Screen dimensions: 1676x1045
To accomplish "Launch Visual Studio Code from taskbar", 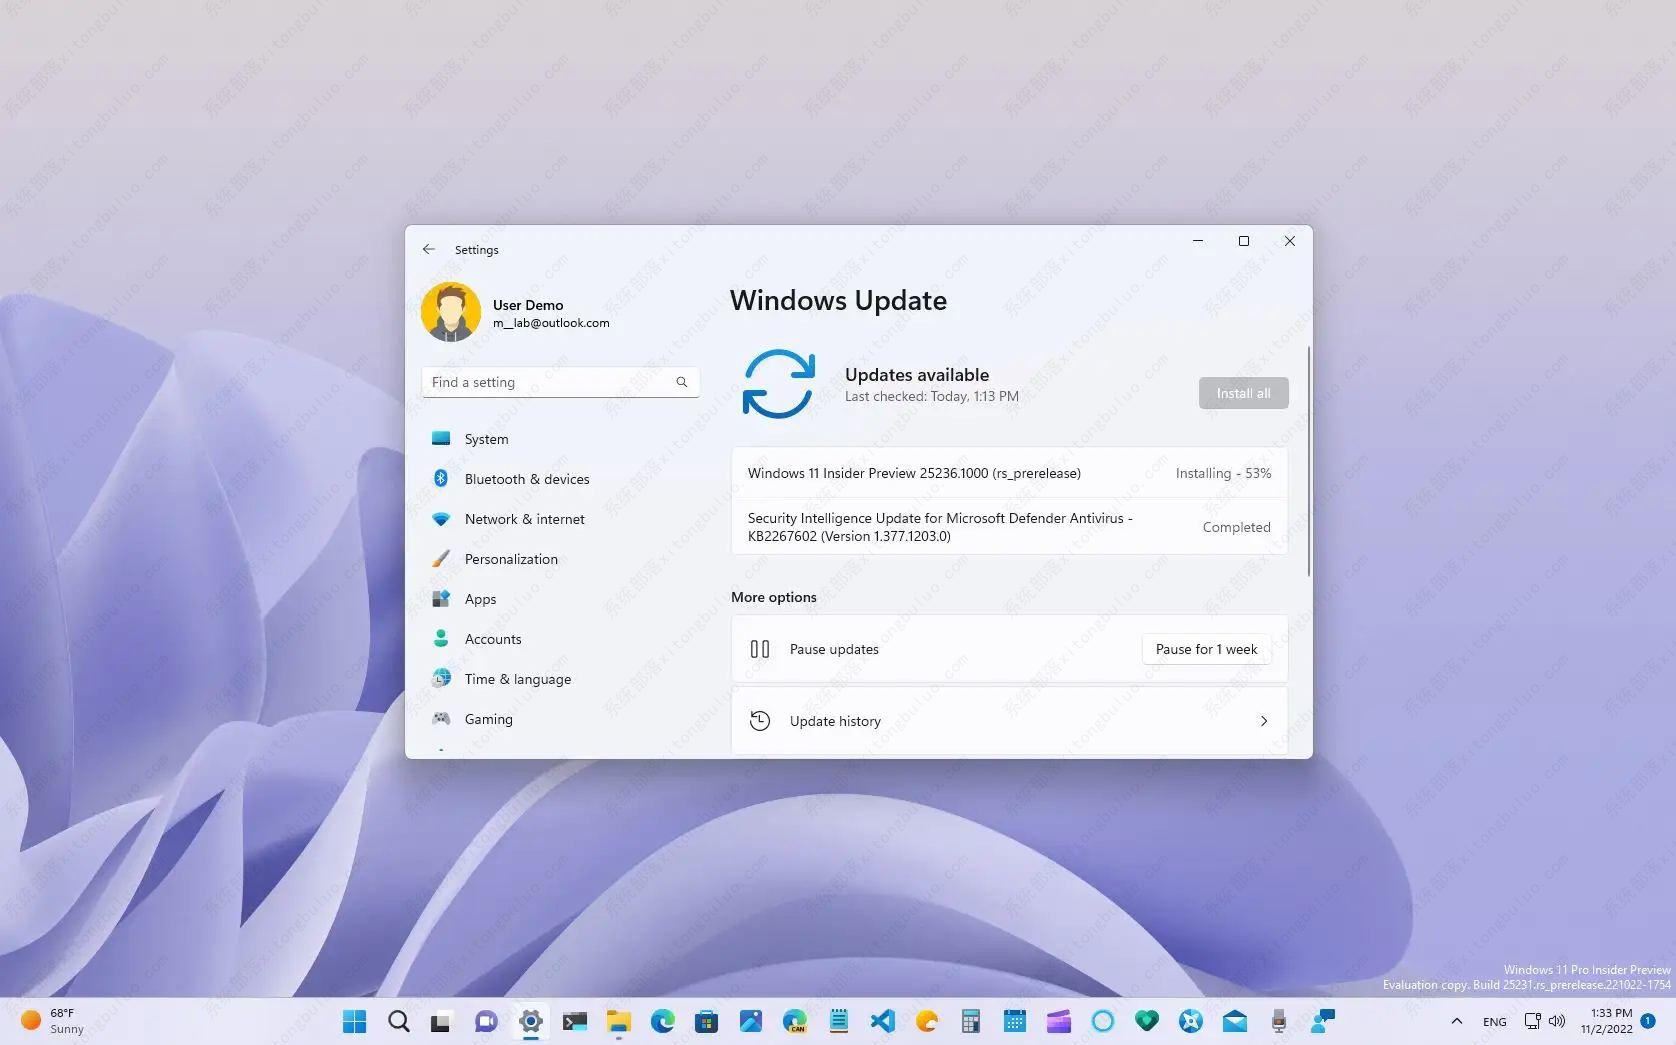I will (882, 1021).
